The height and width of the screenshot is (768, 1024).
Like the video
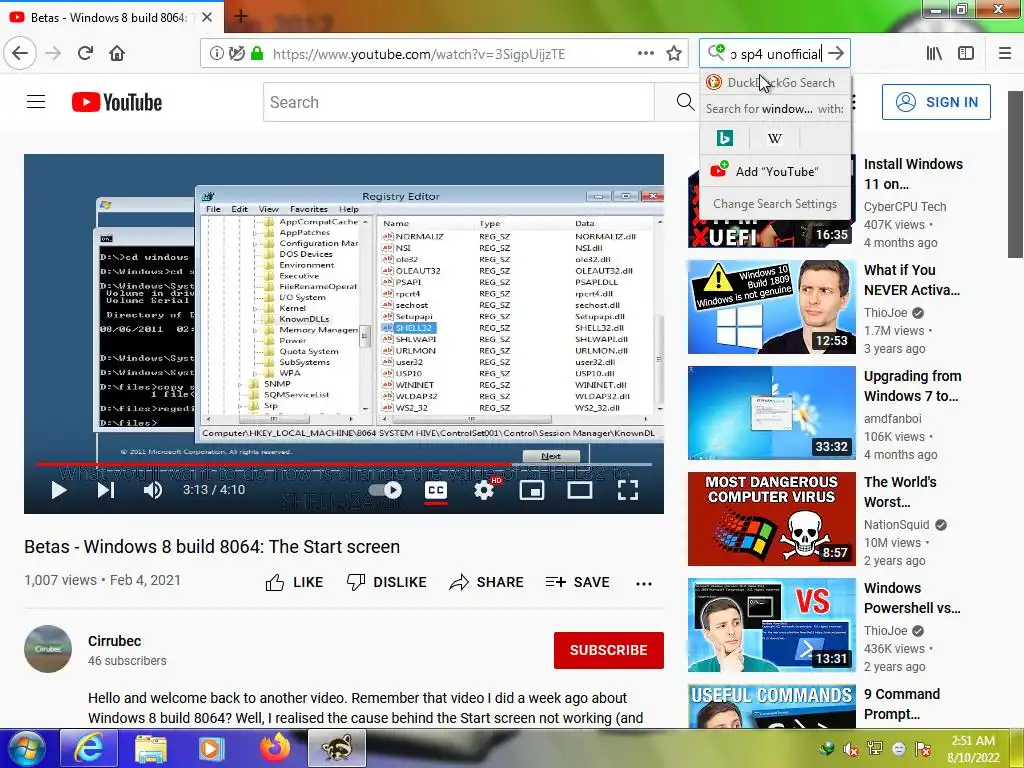click(x=294, y=582)
